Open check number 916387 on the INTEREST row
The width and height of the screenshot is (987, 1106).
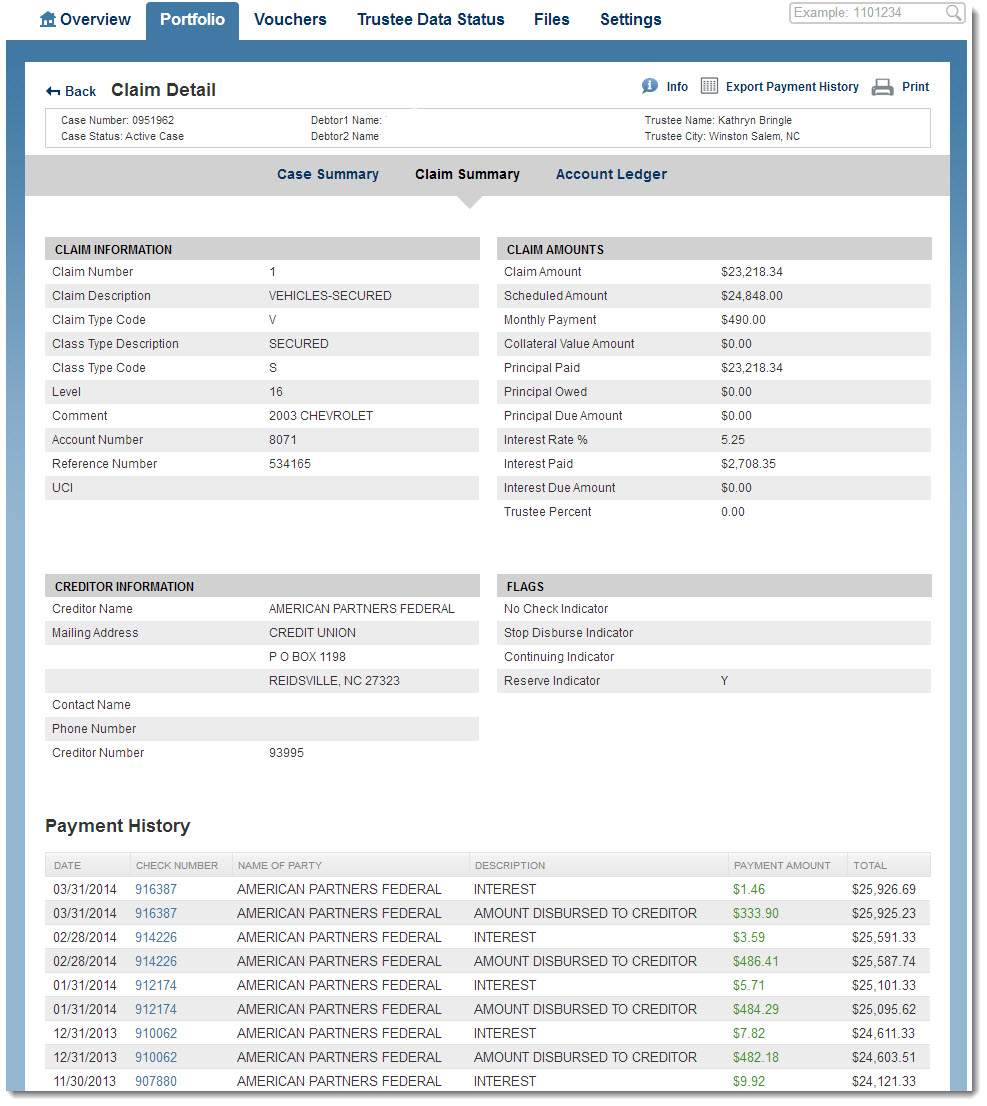click(156, 889)
